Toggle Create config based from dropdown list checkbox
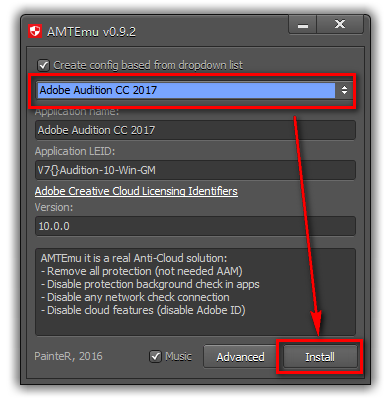Viewport: 384px width, 406px height. click(44, 65)
